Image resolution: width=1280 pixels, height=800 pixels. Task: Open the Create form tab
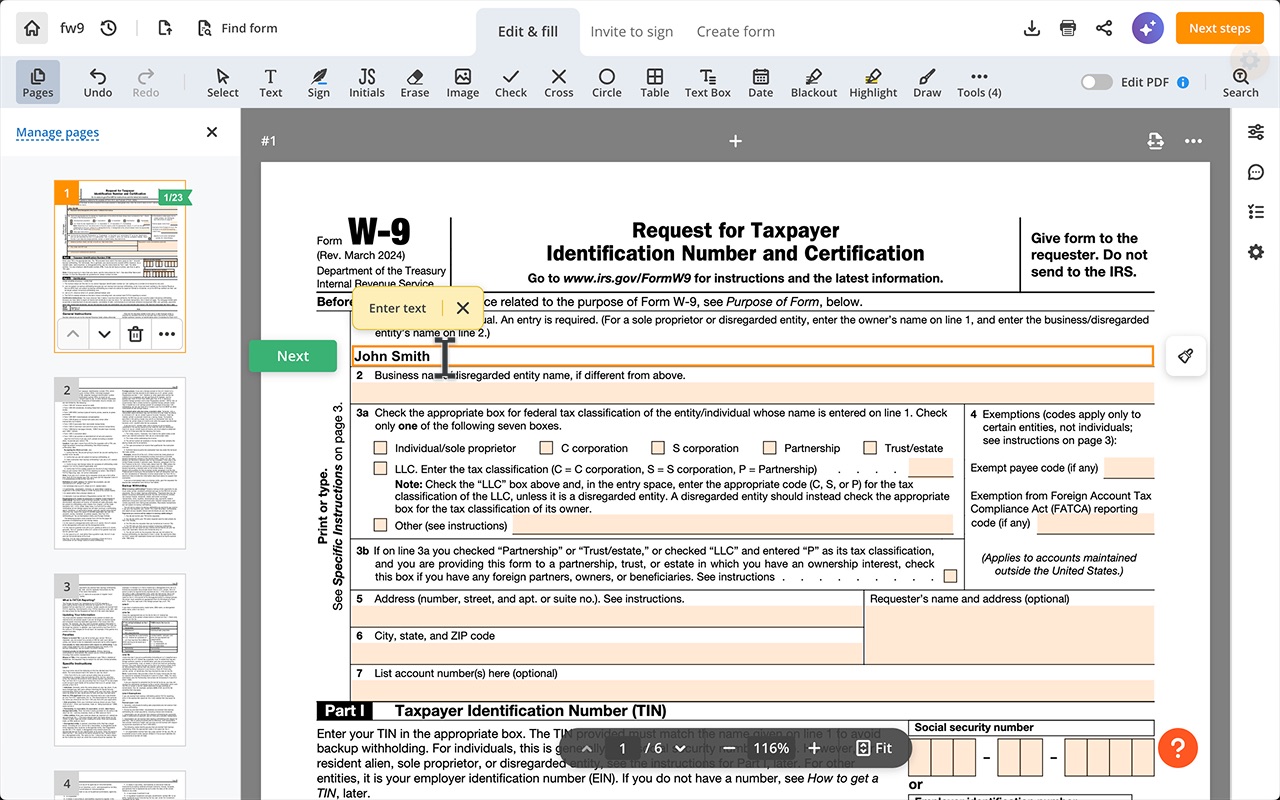coord(736,31)
